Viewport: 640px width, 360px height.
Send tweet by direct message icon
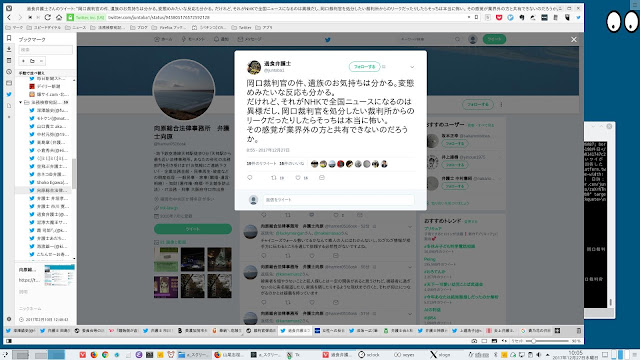point(322,178)
